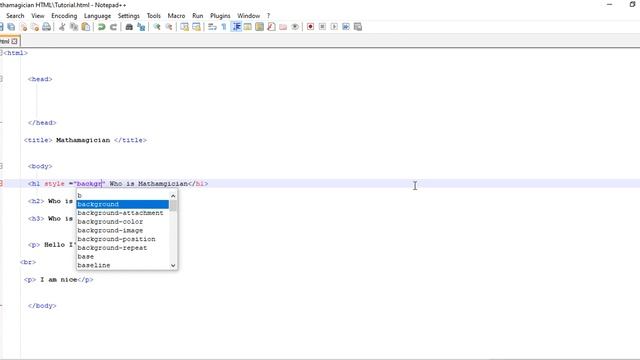Click the <br> tag in the editor
Viewport: 640px width, 360px height.
(28, 262)
